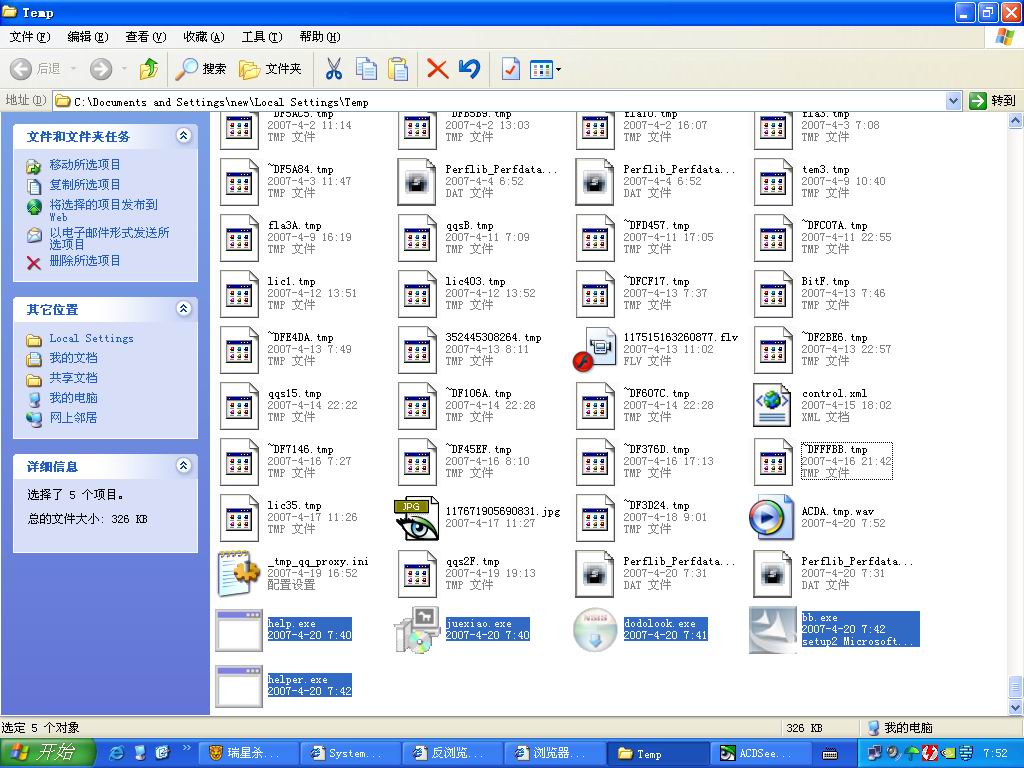1024x768 pixels.
Task: Select the ~DFFFBB.tmp file icon
Action: (773, 462)
